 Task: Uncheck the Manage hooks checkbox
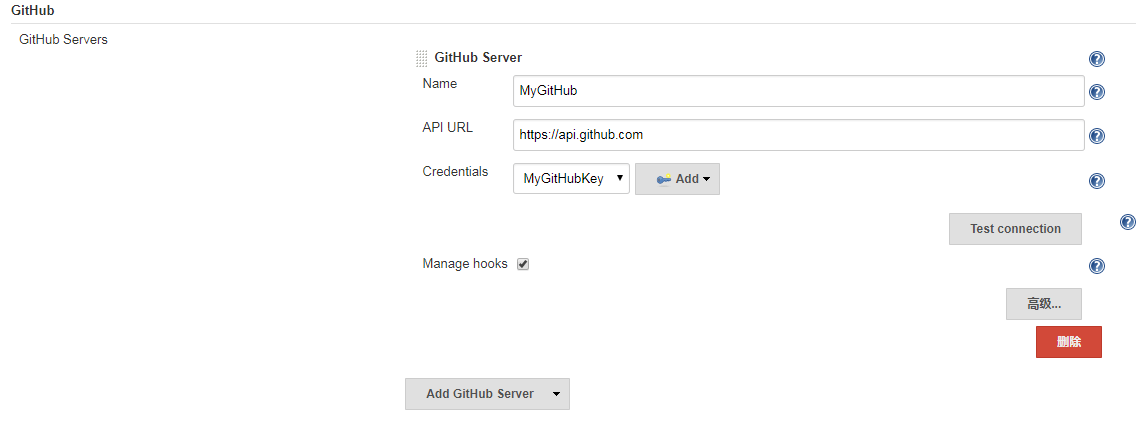point(523,265)
